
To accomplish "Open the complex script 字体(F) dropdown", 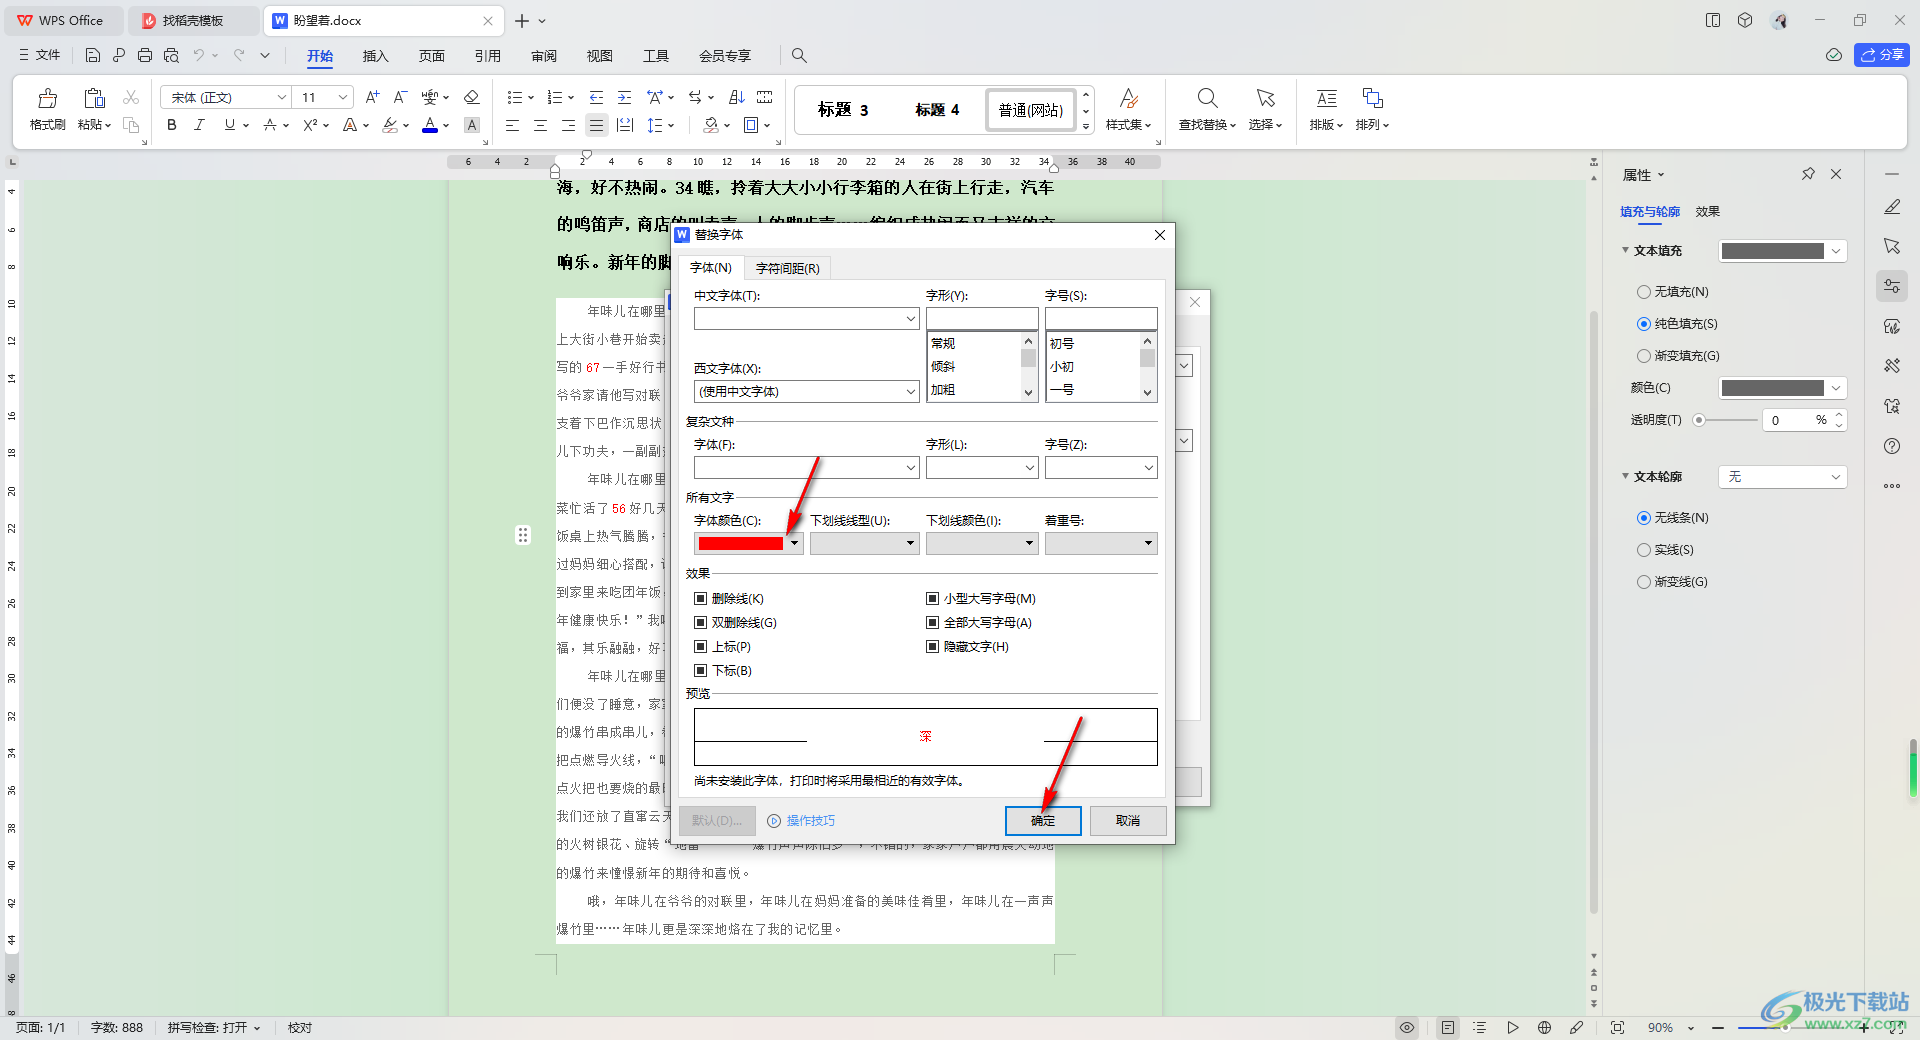I will coord(910,467).
